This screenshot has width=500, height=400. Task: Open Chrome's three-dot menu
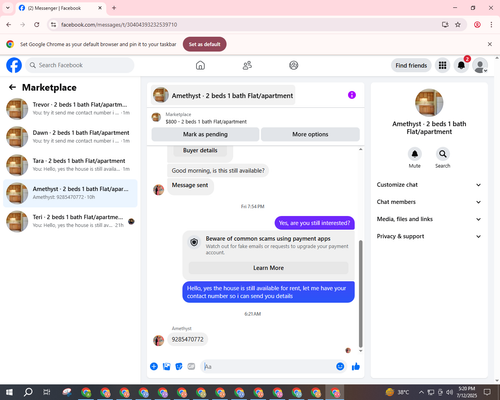[491, 25]
